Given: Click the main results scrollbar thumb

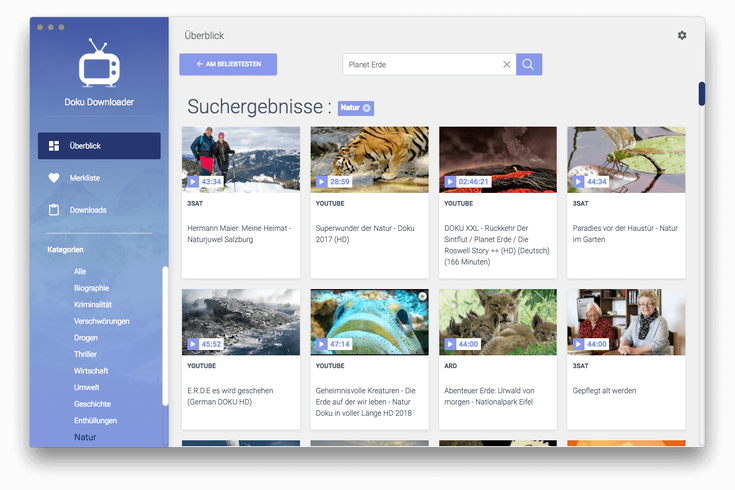Looking at the screenshot, I should [x=701, y=94].
